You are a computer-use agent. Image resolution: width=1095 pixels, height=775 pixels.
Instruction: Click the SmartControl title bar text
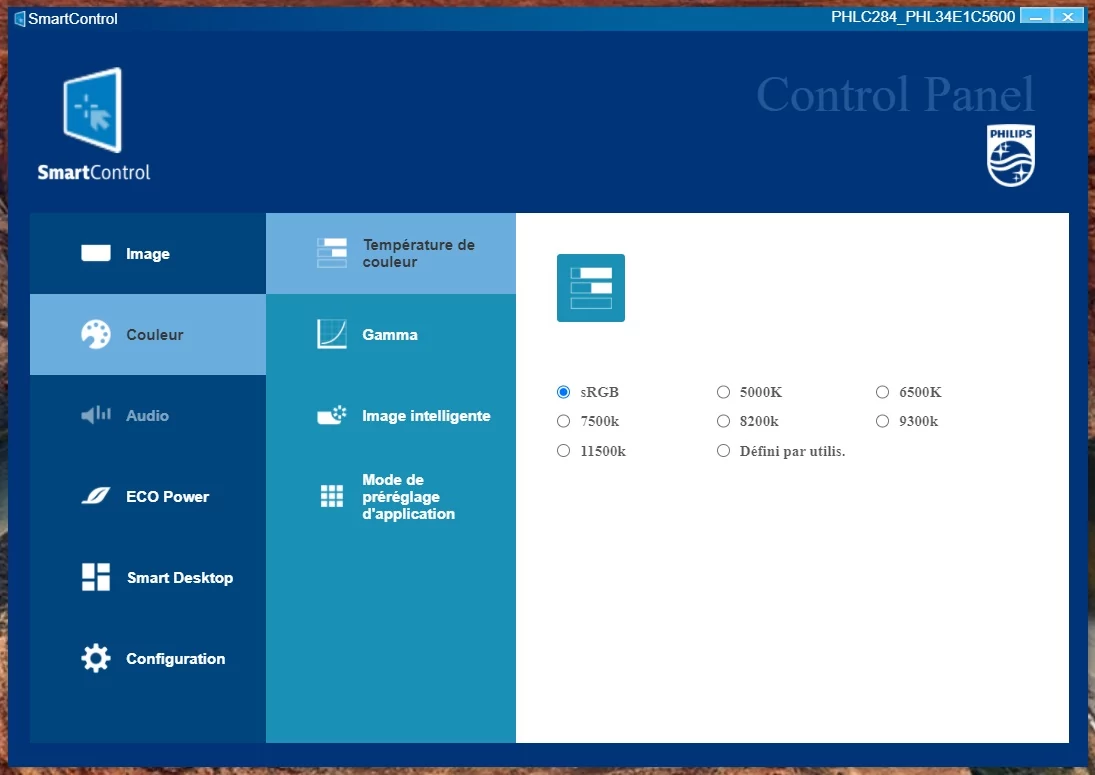coord(73,19)
